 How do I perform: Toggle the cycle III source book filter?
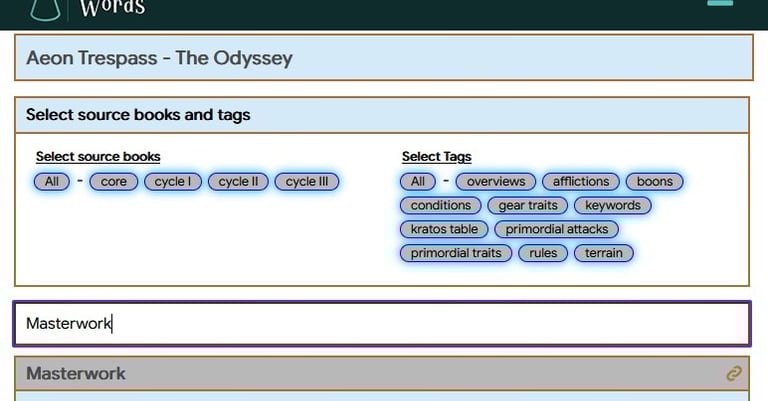(x=307, y=182)
